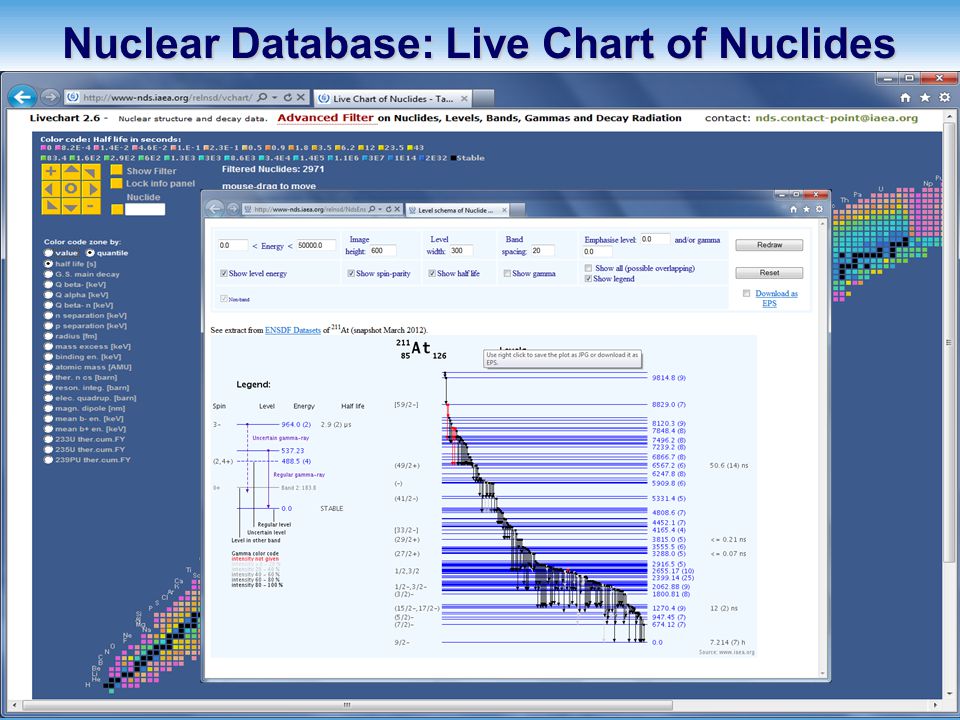The image size is (960, 720).
Task: Select the Level schema of Nuclide tab
Action: point(456,210)
